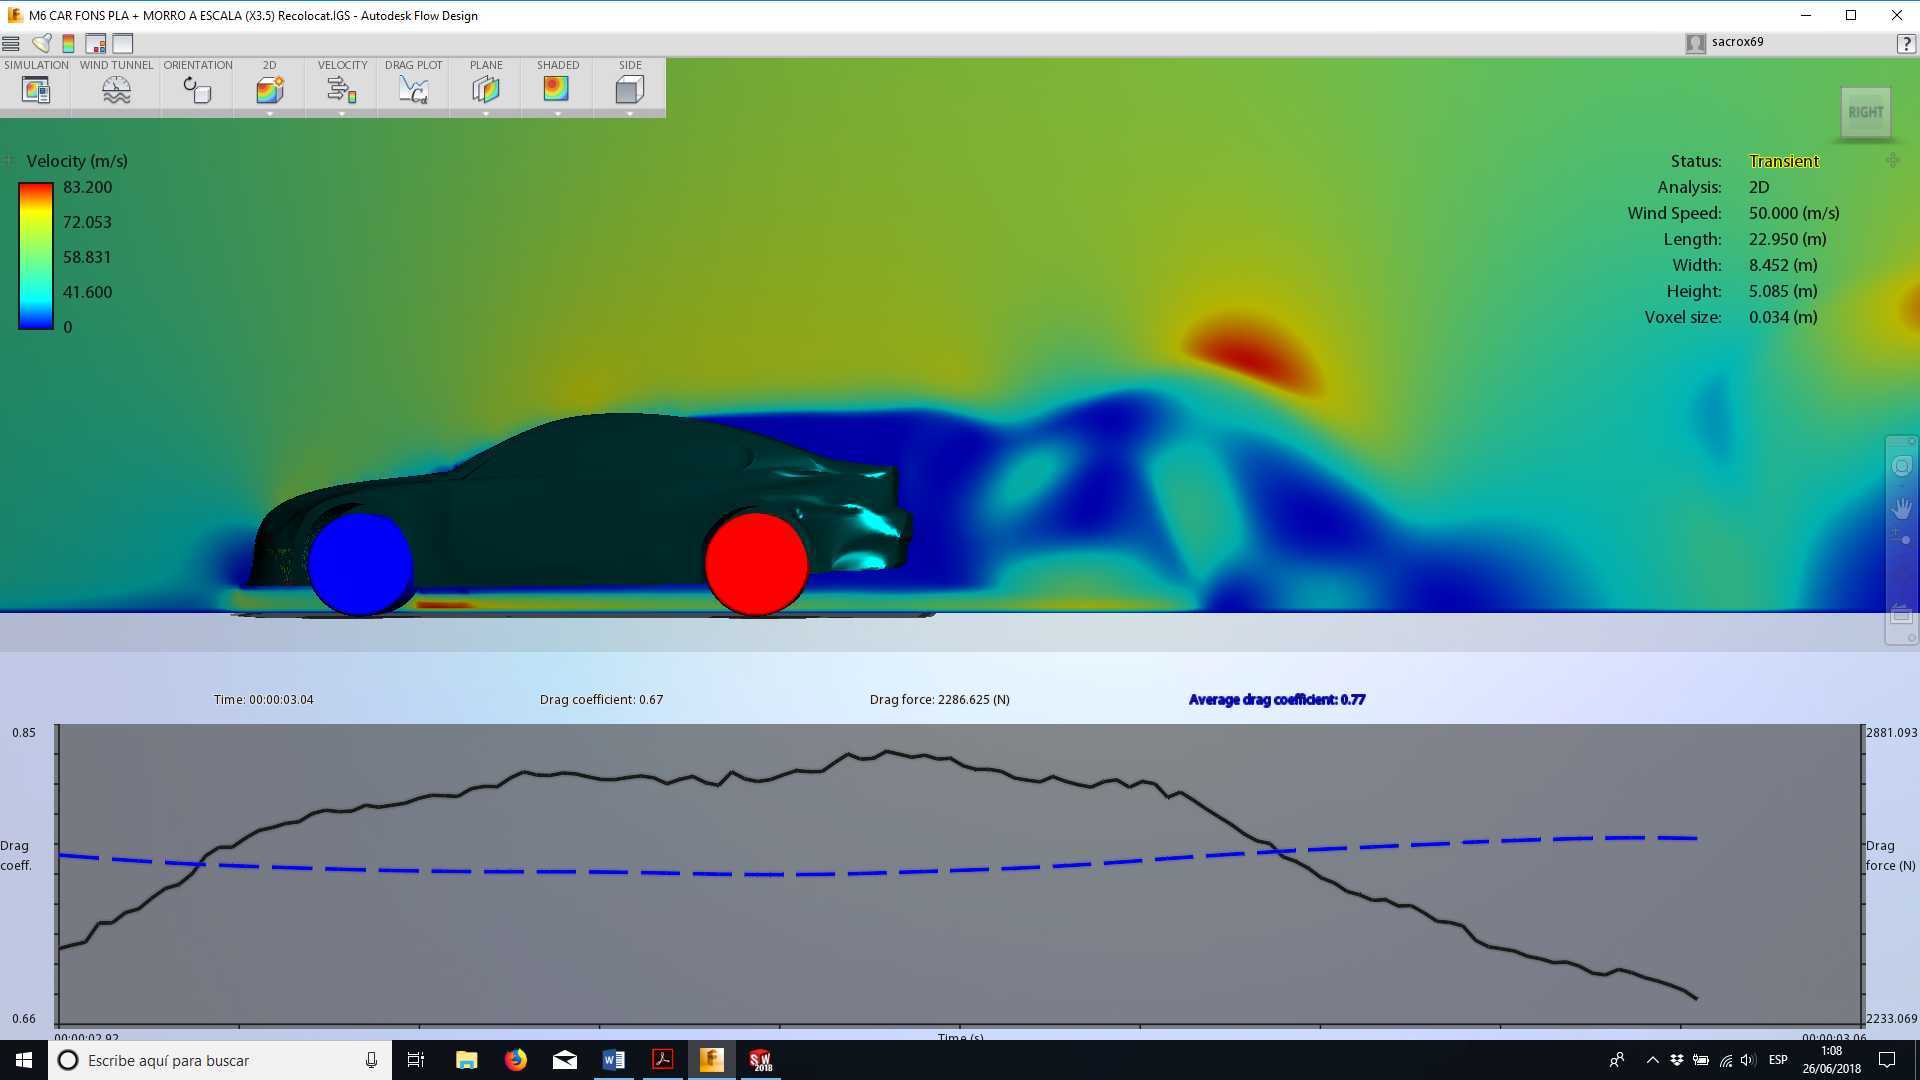Open the help question mark button
Screen dimensions: 1920x1080
pyautogui.click(x=1906, y=43)
